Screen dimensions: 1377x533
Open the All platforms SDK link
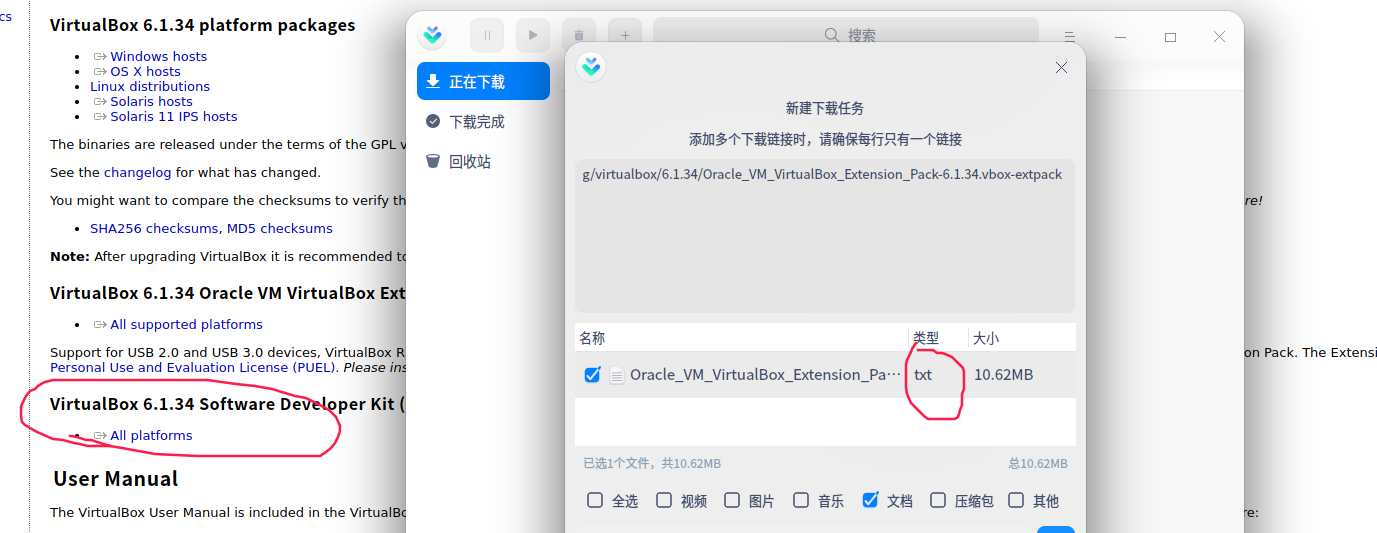pos(151,435)
